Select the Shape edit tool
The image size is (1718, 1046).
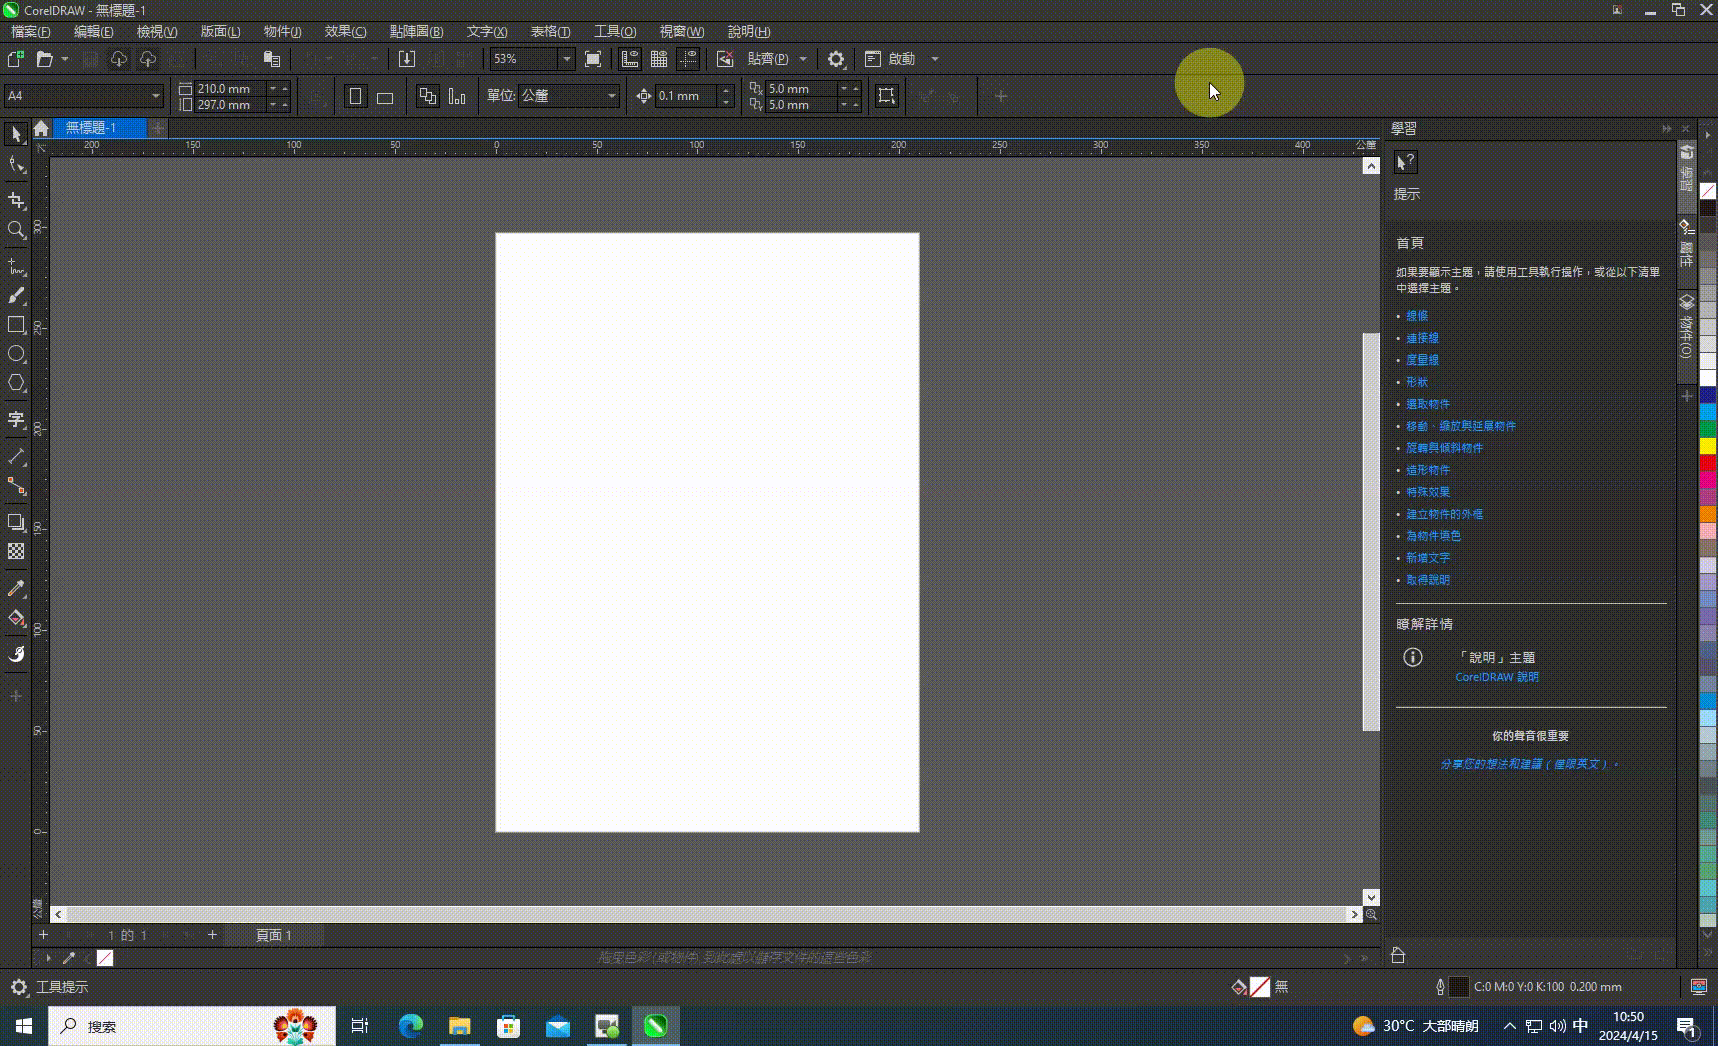16,165
